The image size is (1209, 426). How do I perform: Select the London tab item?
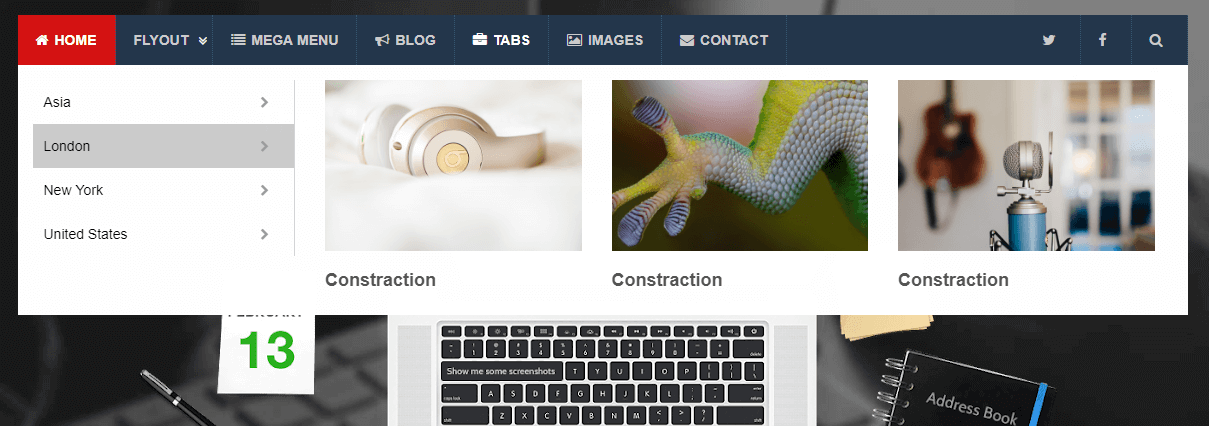pos(164,146)
